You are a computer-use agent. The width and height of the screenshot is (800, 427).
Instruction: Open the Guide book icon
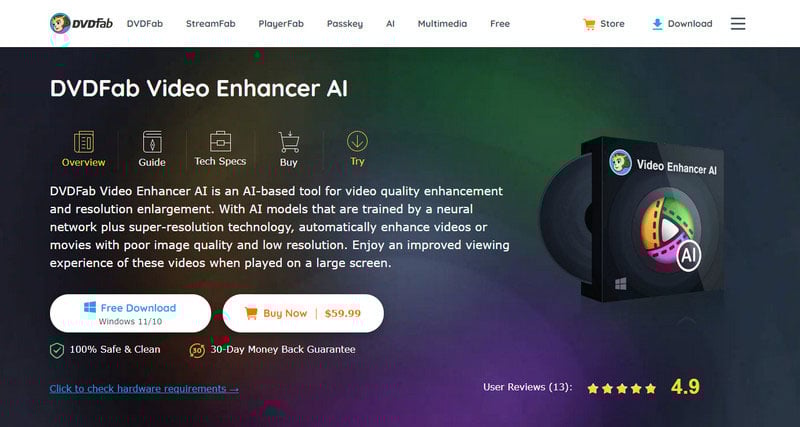(152, 142)
